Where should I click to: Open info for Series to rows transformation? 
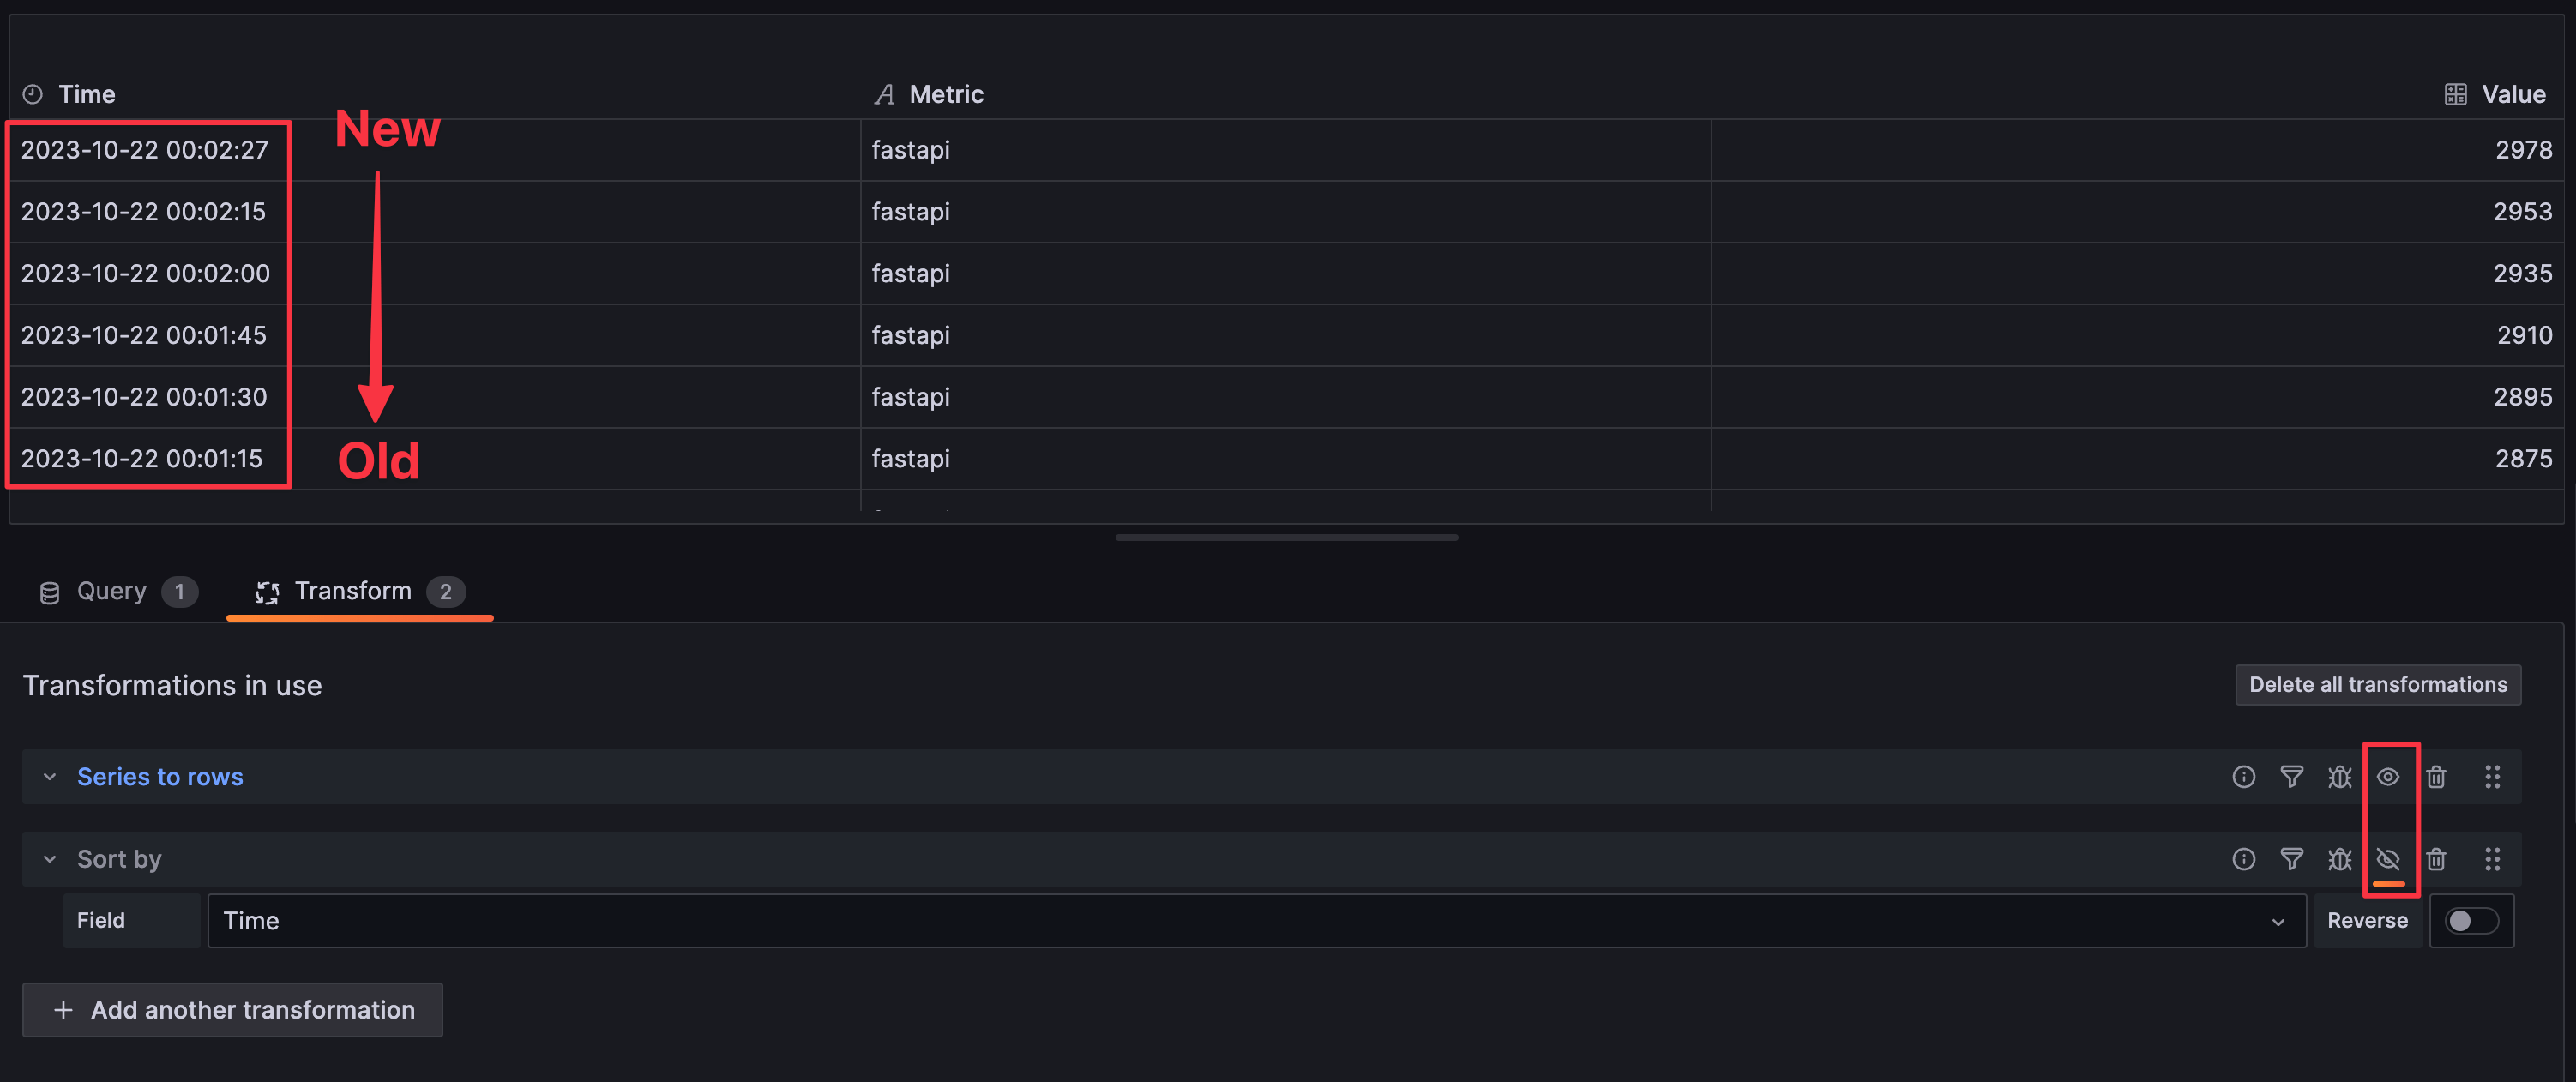[2243, 777]
